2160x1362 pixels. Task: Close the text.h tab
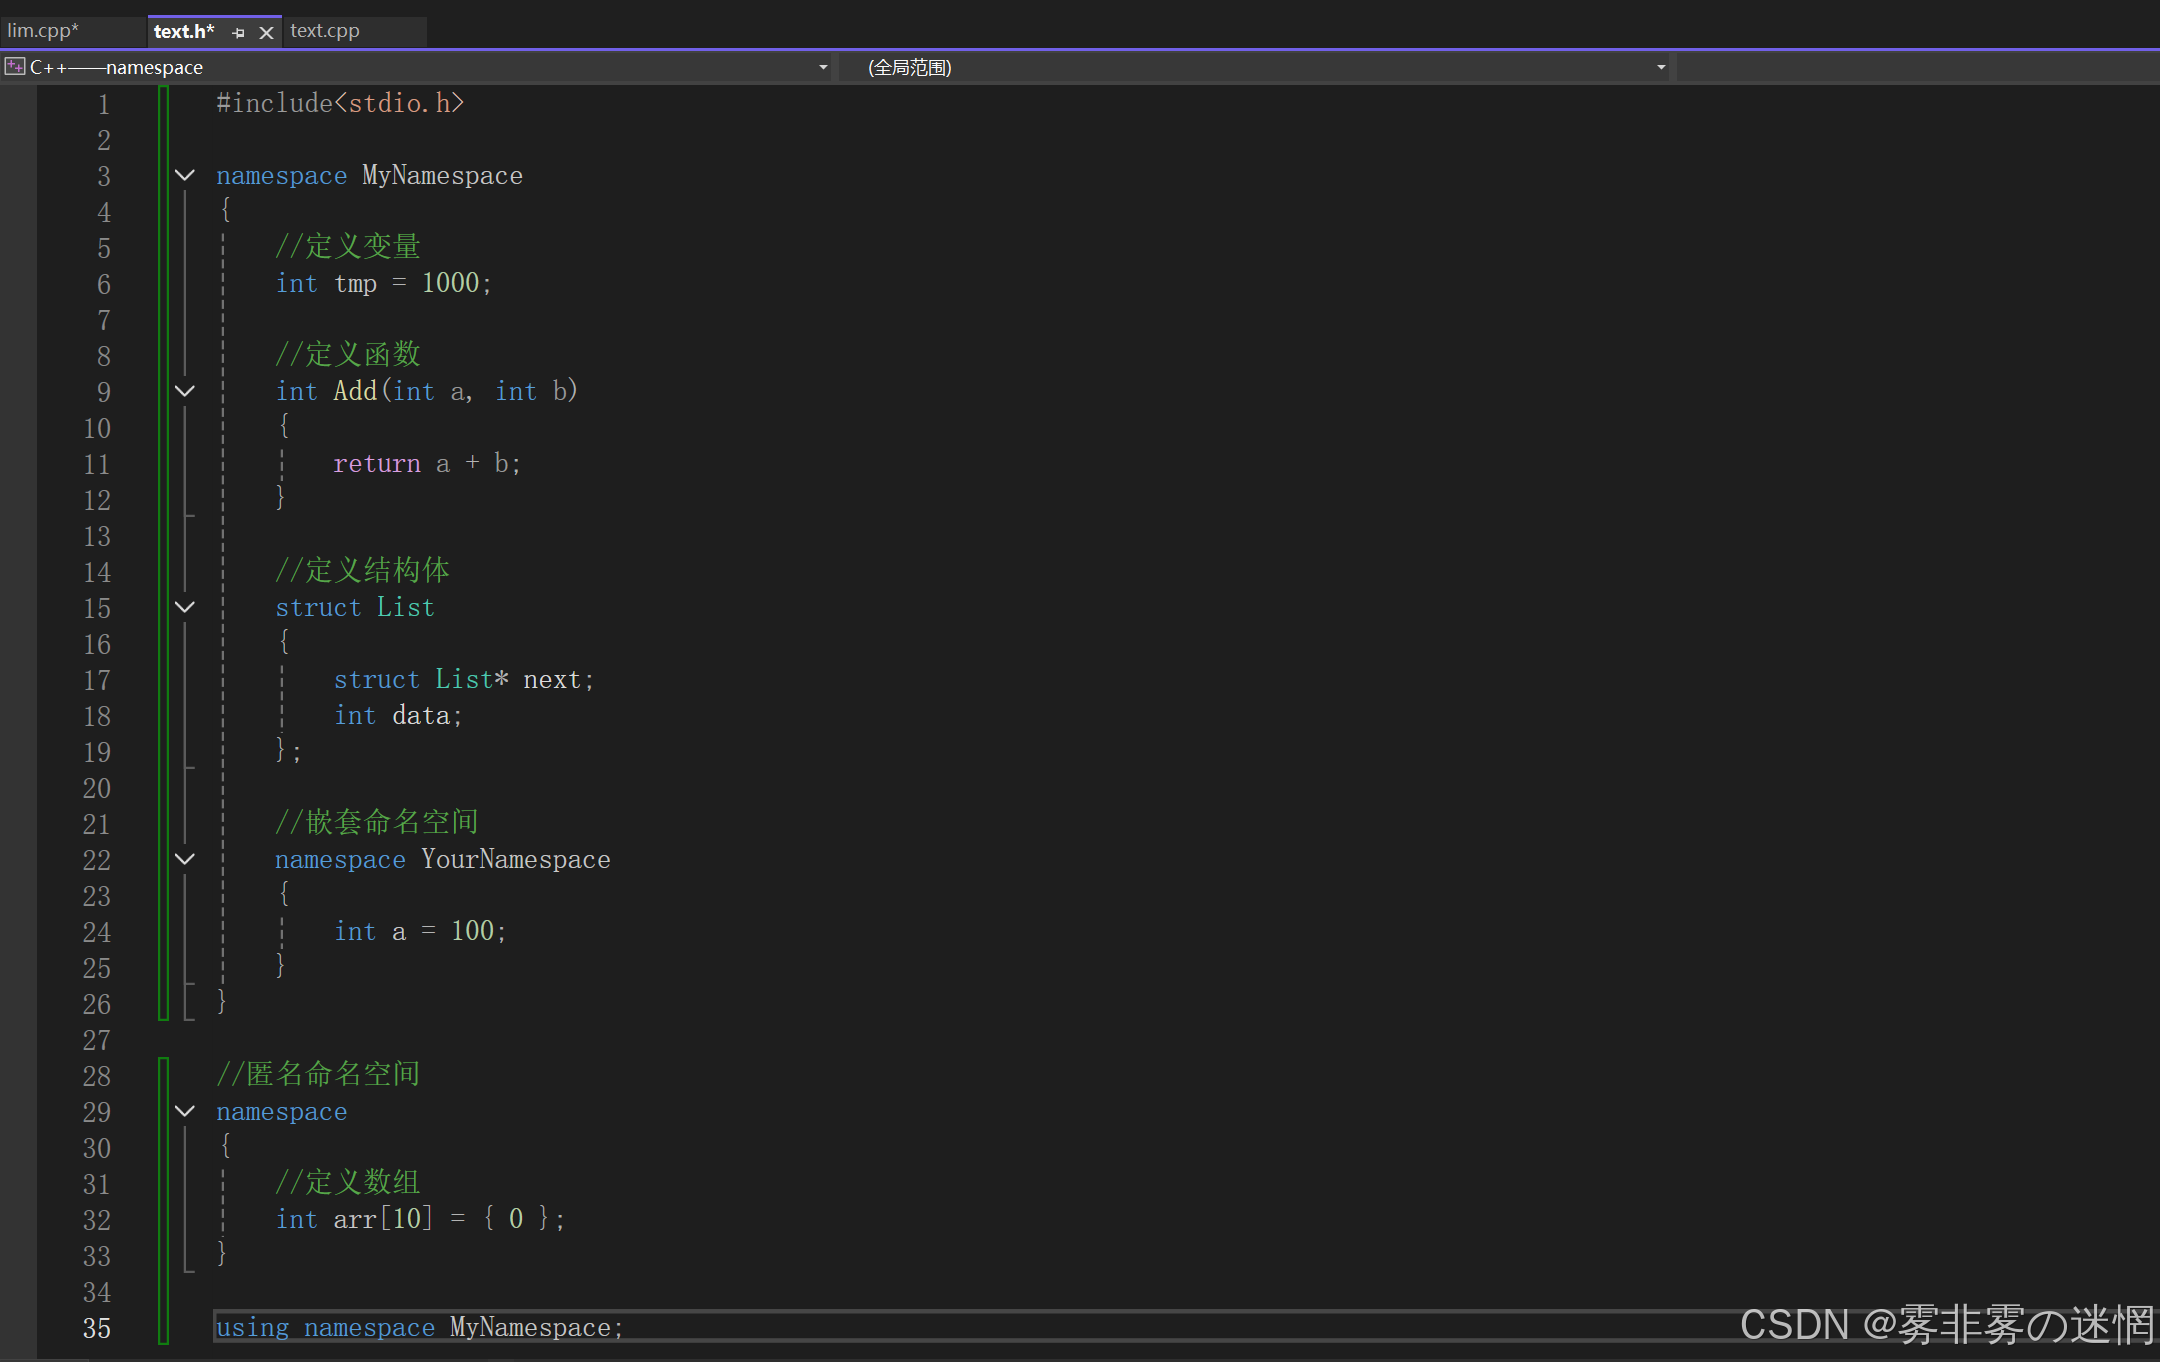[x=266, y=32]
